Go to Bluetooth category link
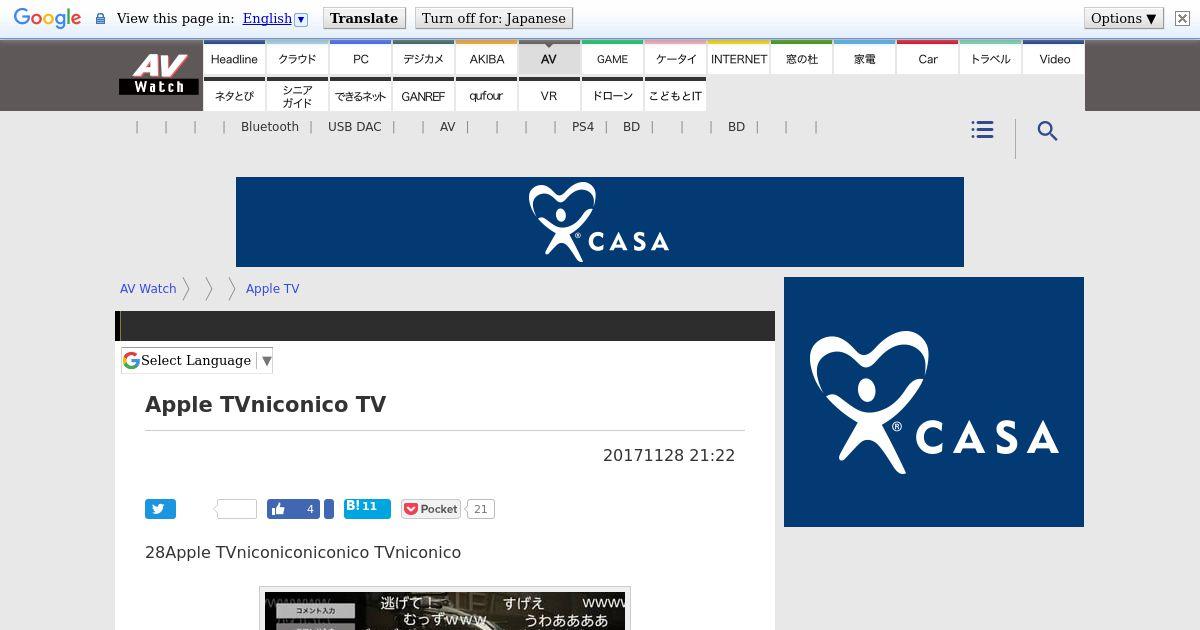The height and width of the screenshot is (630, 1200). (x=270, y=127)
